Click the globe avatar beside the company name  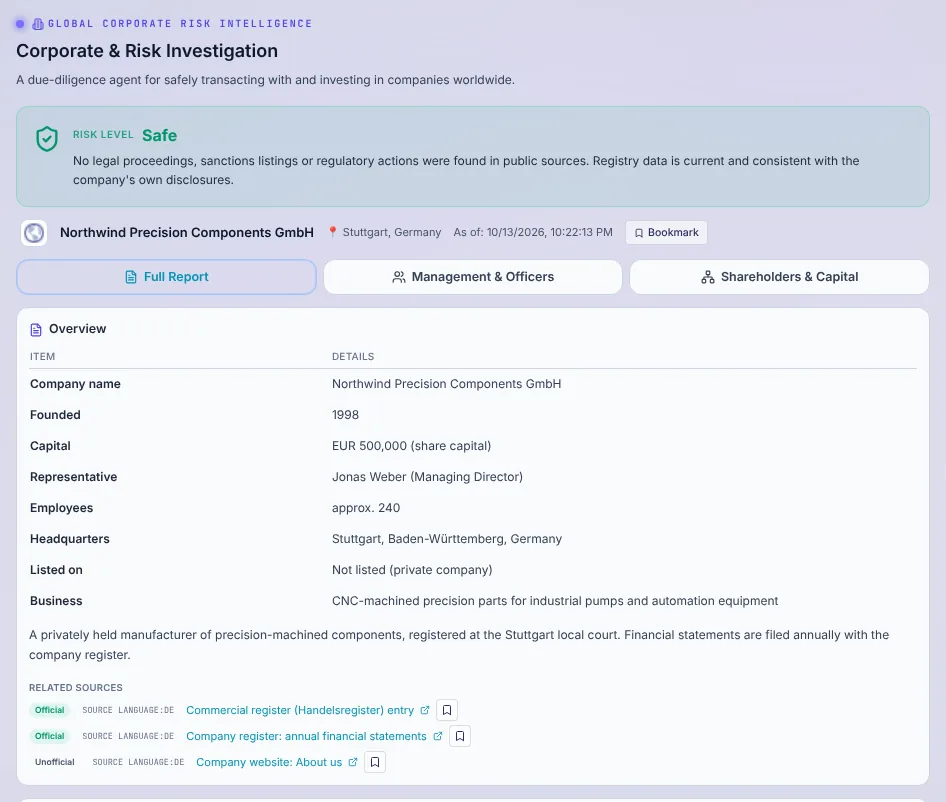coord(34,233)
